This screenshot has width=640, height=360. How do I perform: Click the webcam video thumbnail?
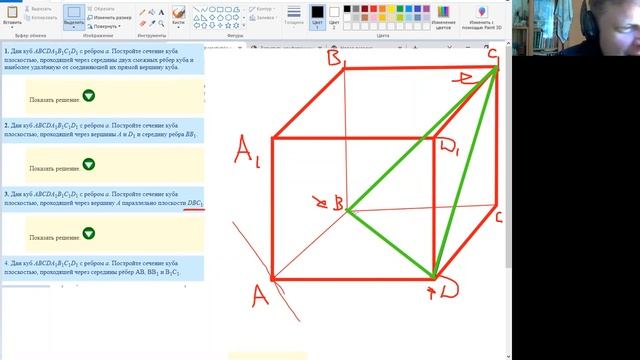click(576, 28)
